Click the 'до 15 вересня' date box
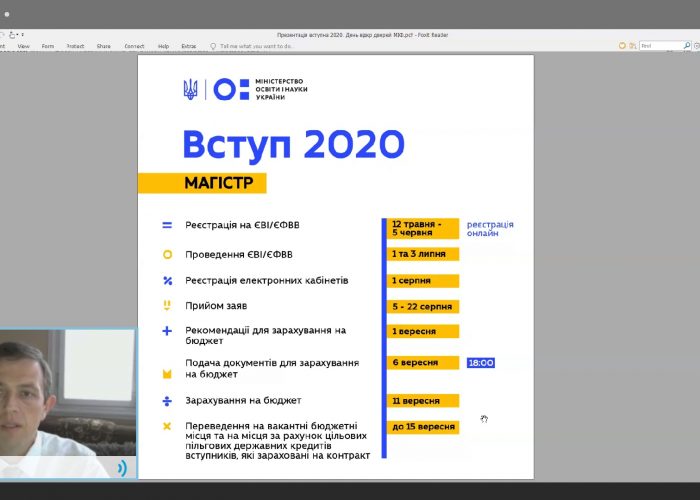This screenshot has width=700, height=500. coord(423,427)
